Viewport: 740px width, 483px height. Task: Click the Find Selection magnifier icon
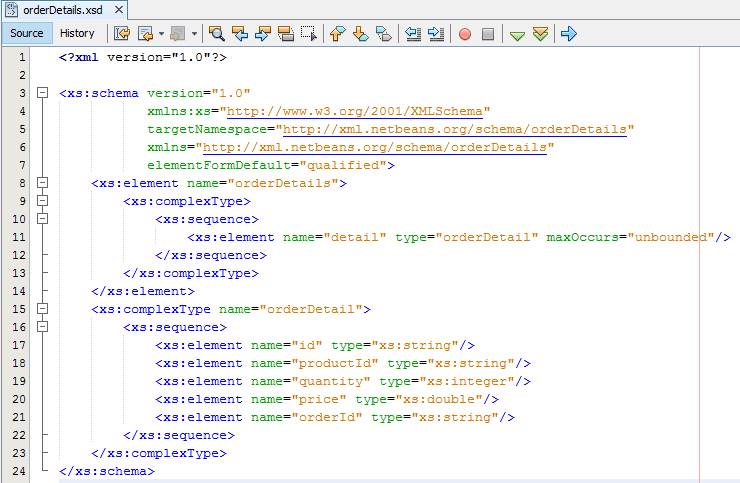coord(217,34)
